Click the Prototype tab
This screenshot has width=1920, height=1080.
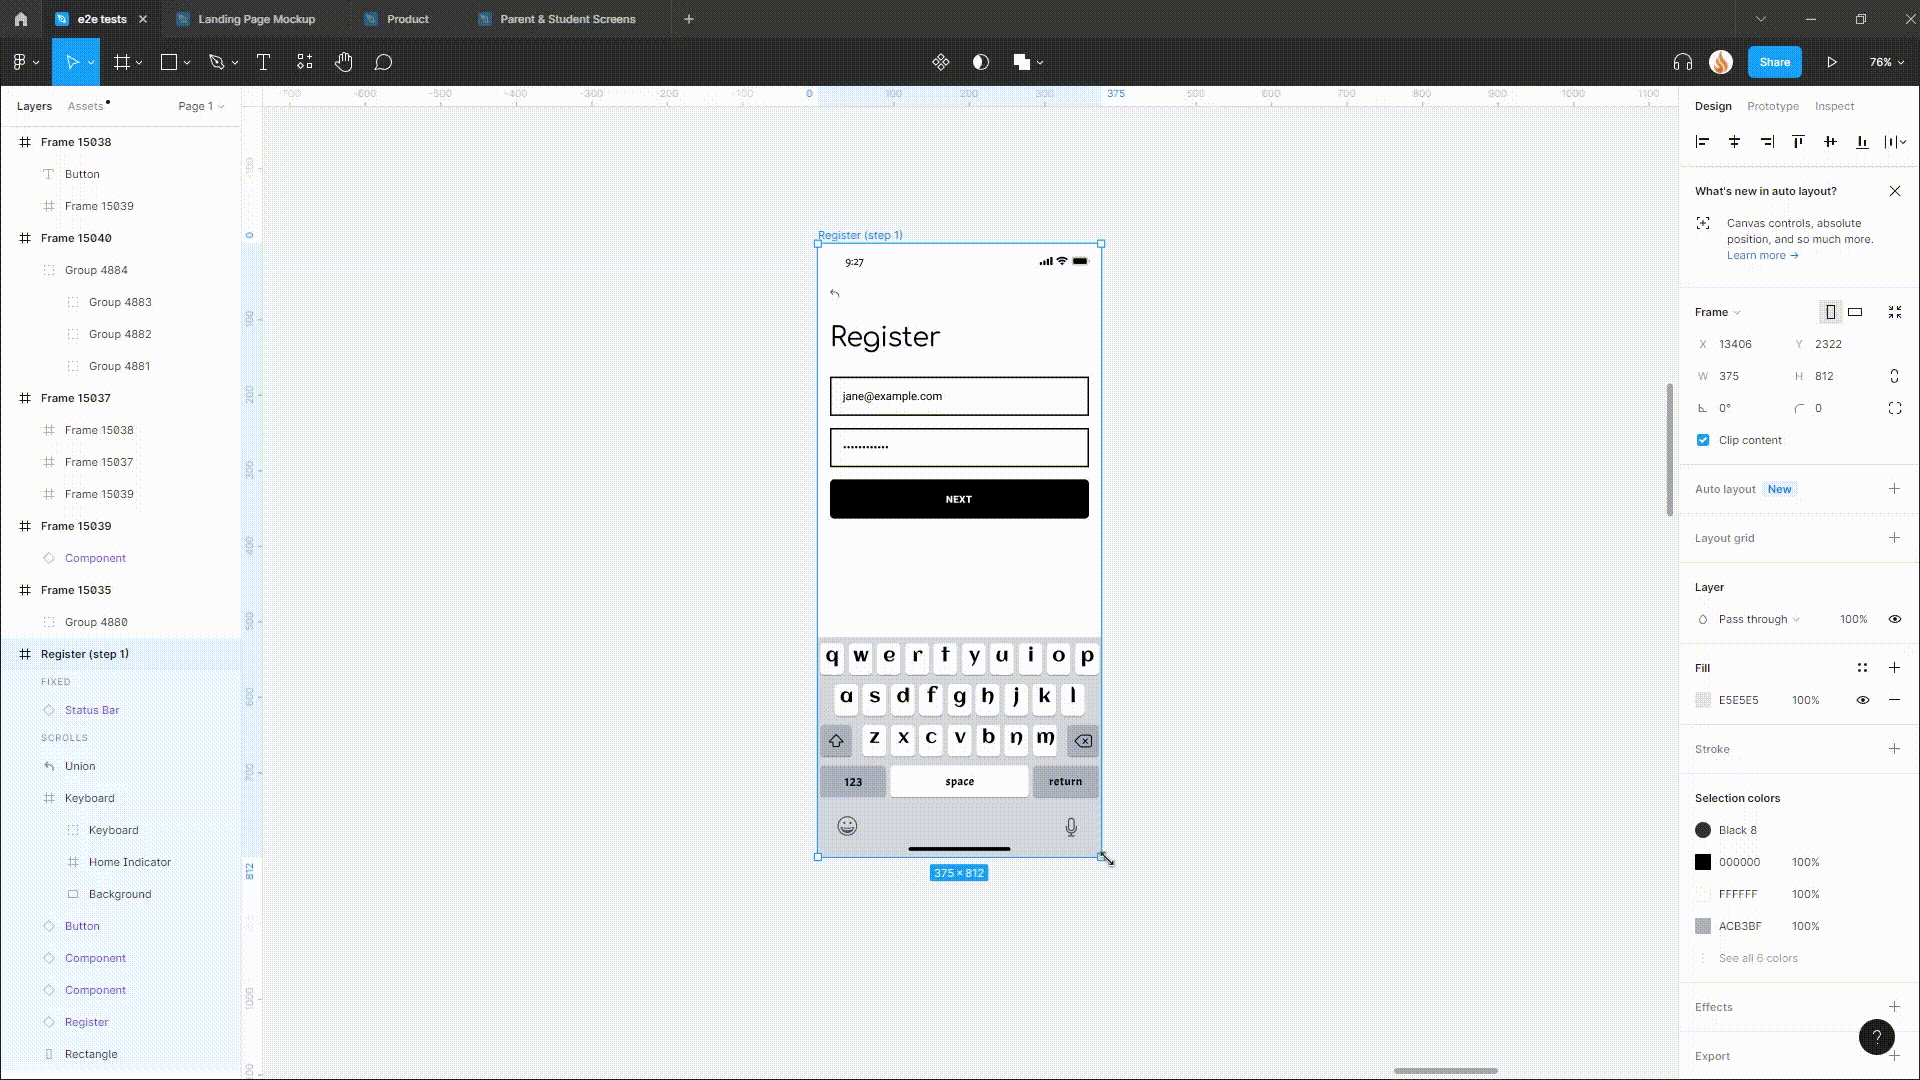click(1772, 105)
